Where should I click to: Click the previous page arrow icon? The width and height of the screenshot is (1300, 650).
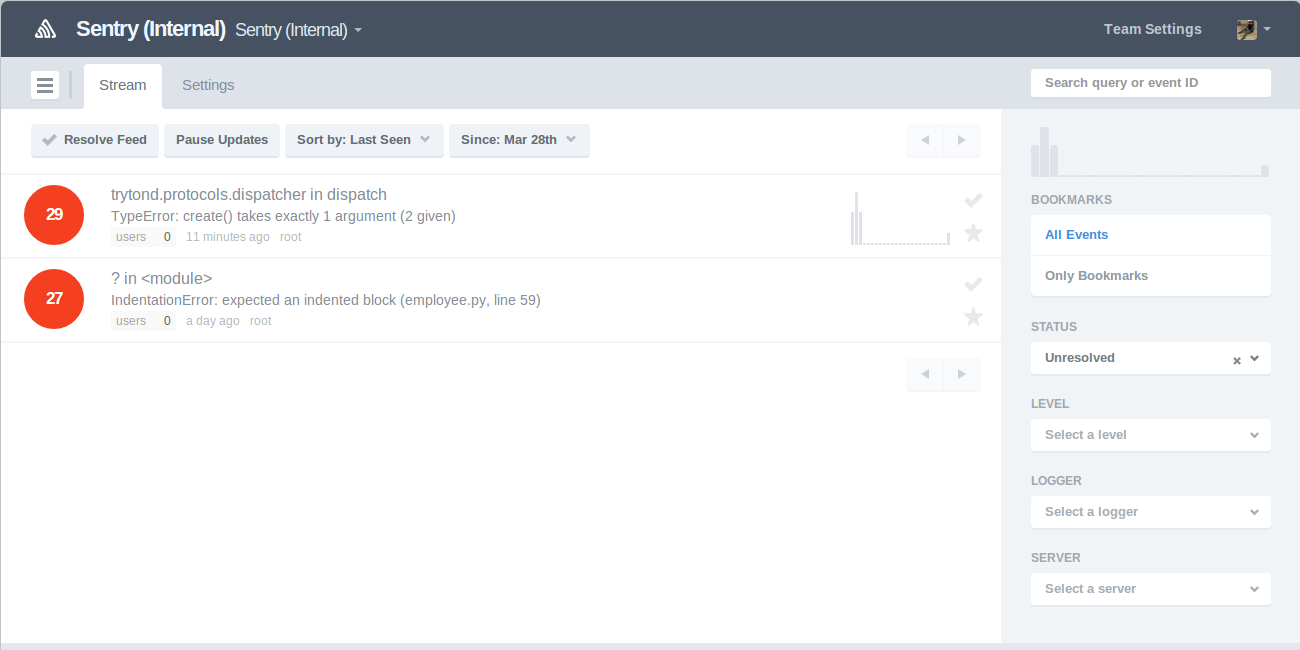click(924, 141)
